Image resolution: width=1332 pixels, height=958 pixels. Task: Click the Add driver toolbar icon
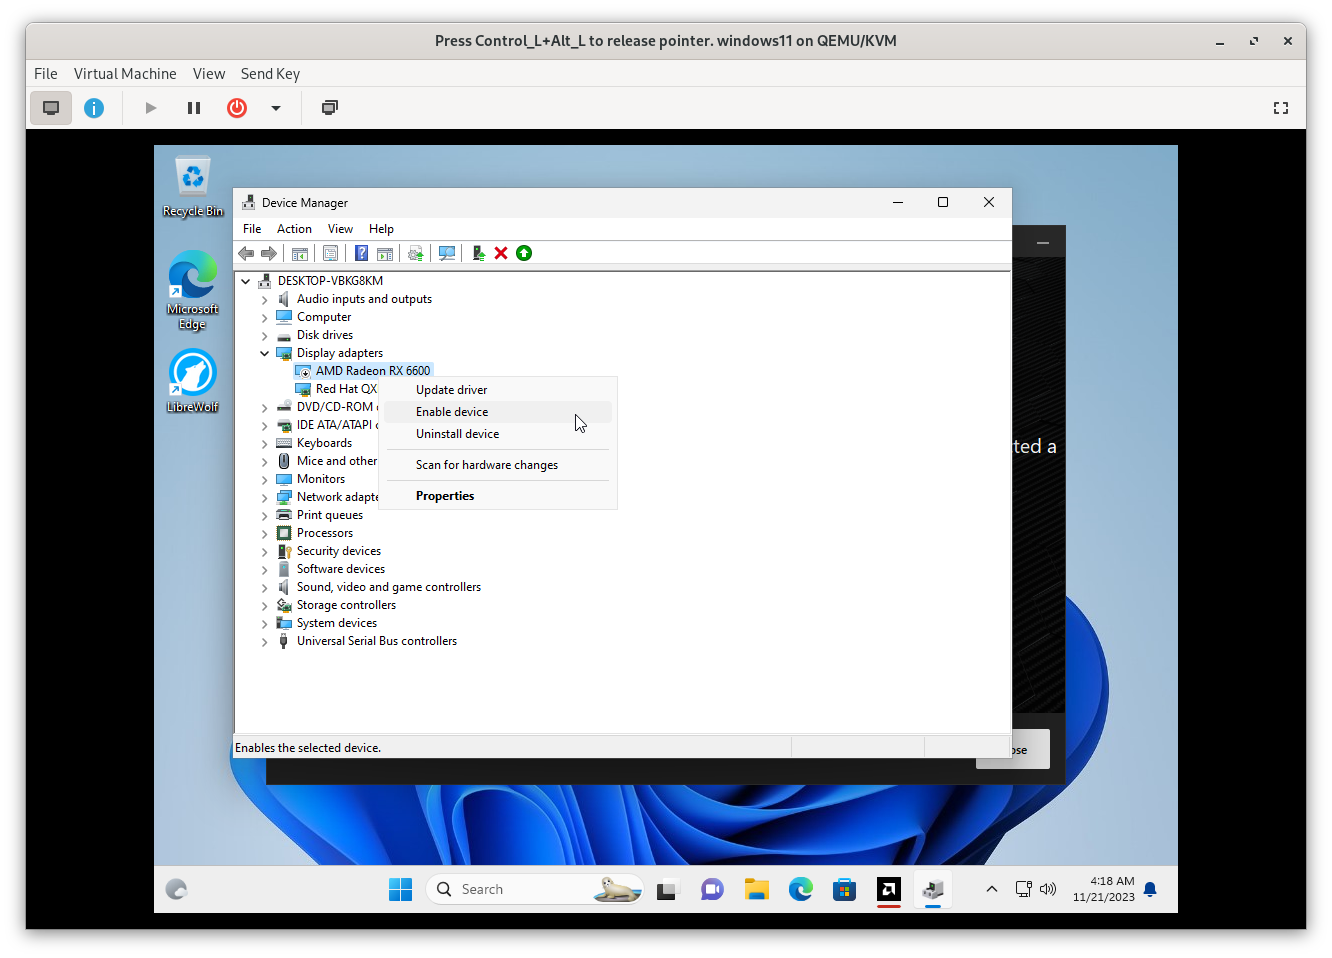[478, 253]
